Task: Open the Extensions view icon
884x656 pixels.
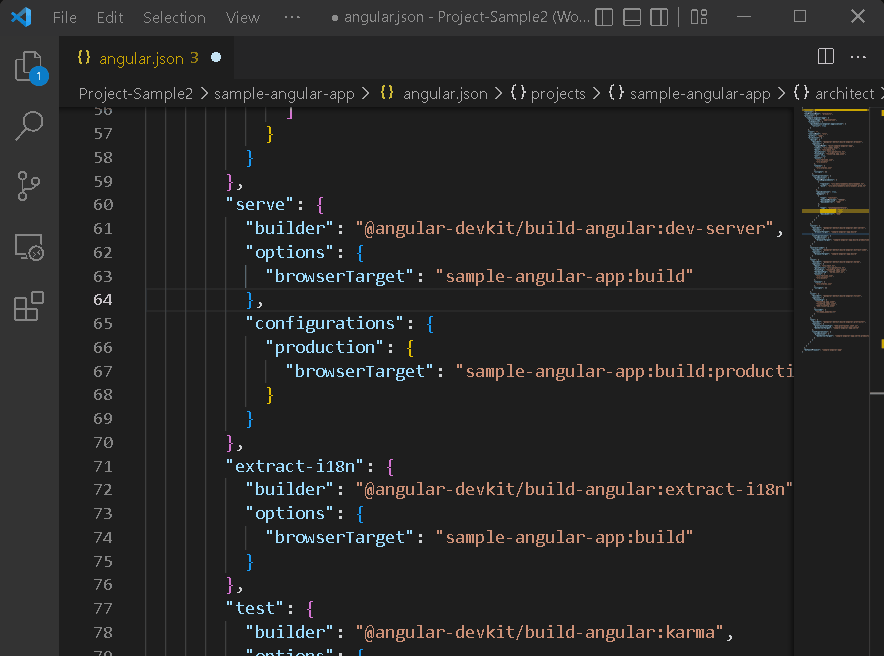Action: pos(29,307)
